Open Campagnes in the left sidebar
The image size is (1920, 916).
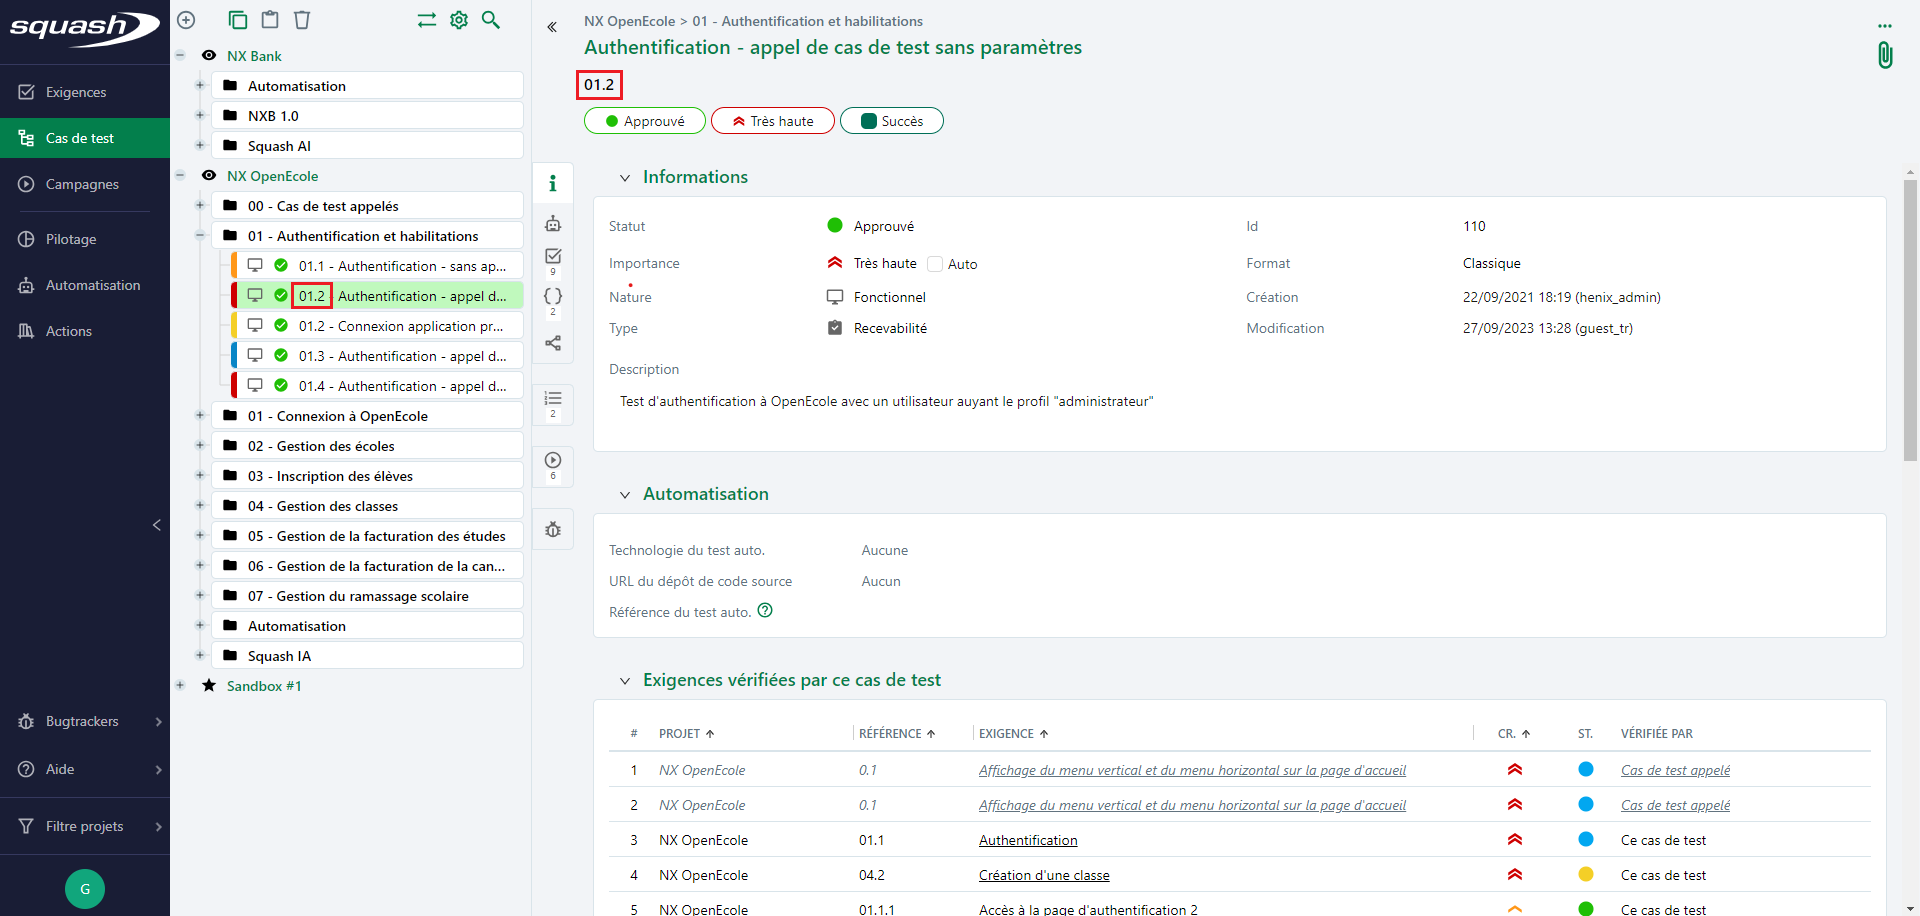[83, 184]
